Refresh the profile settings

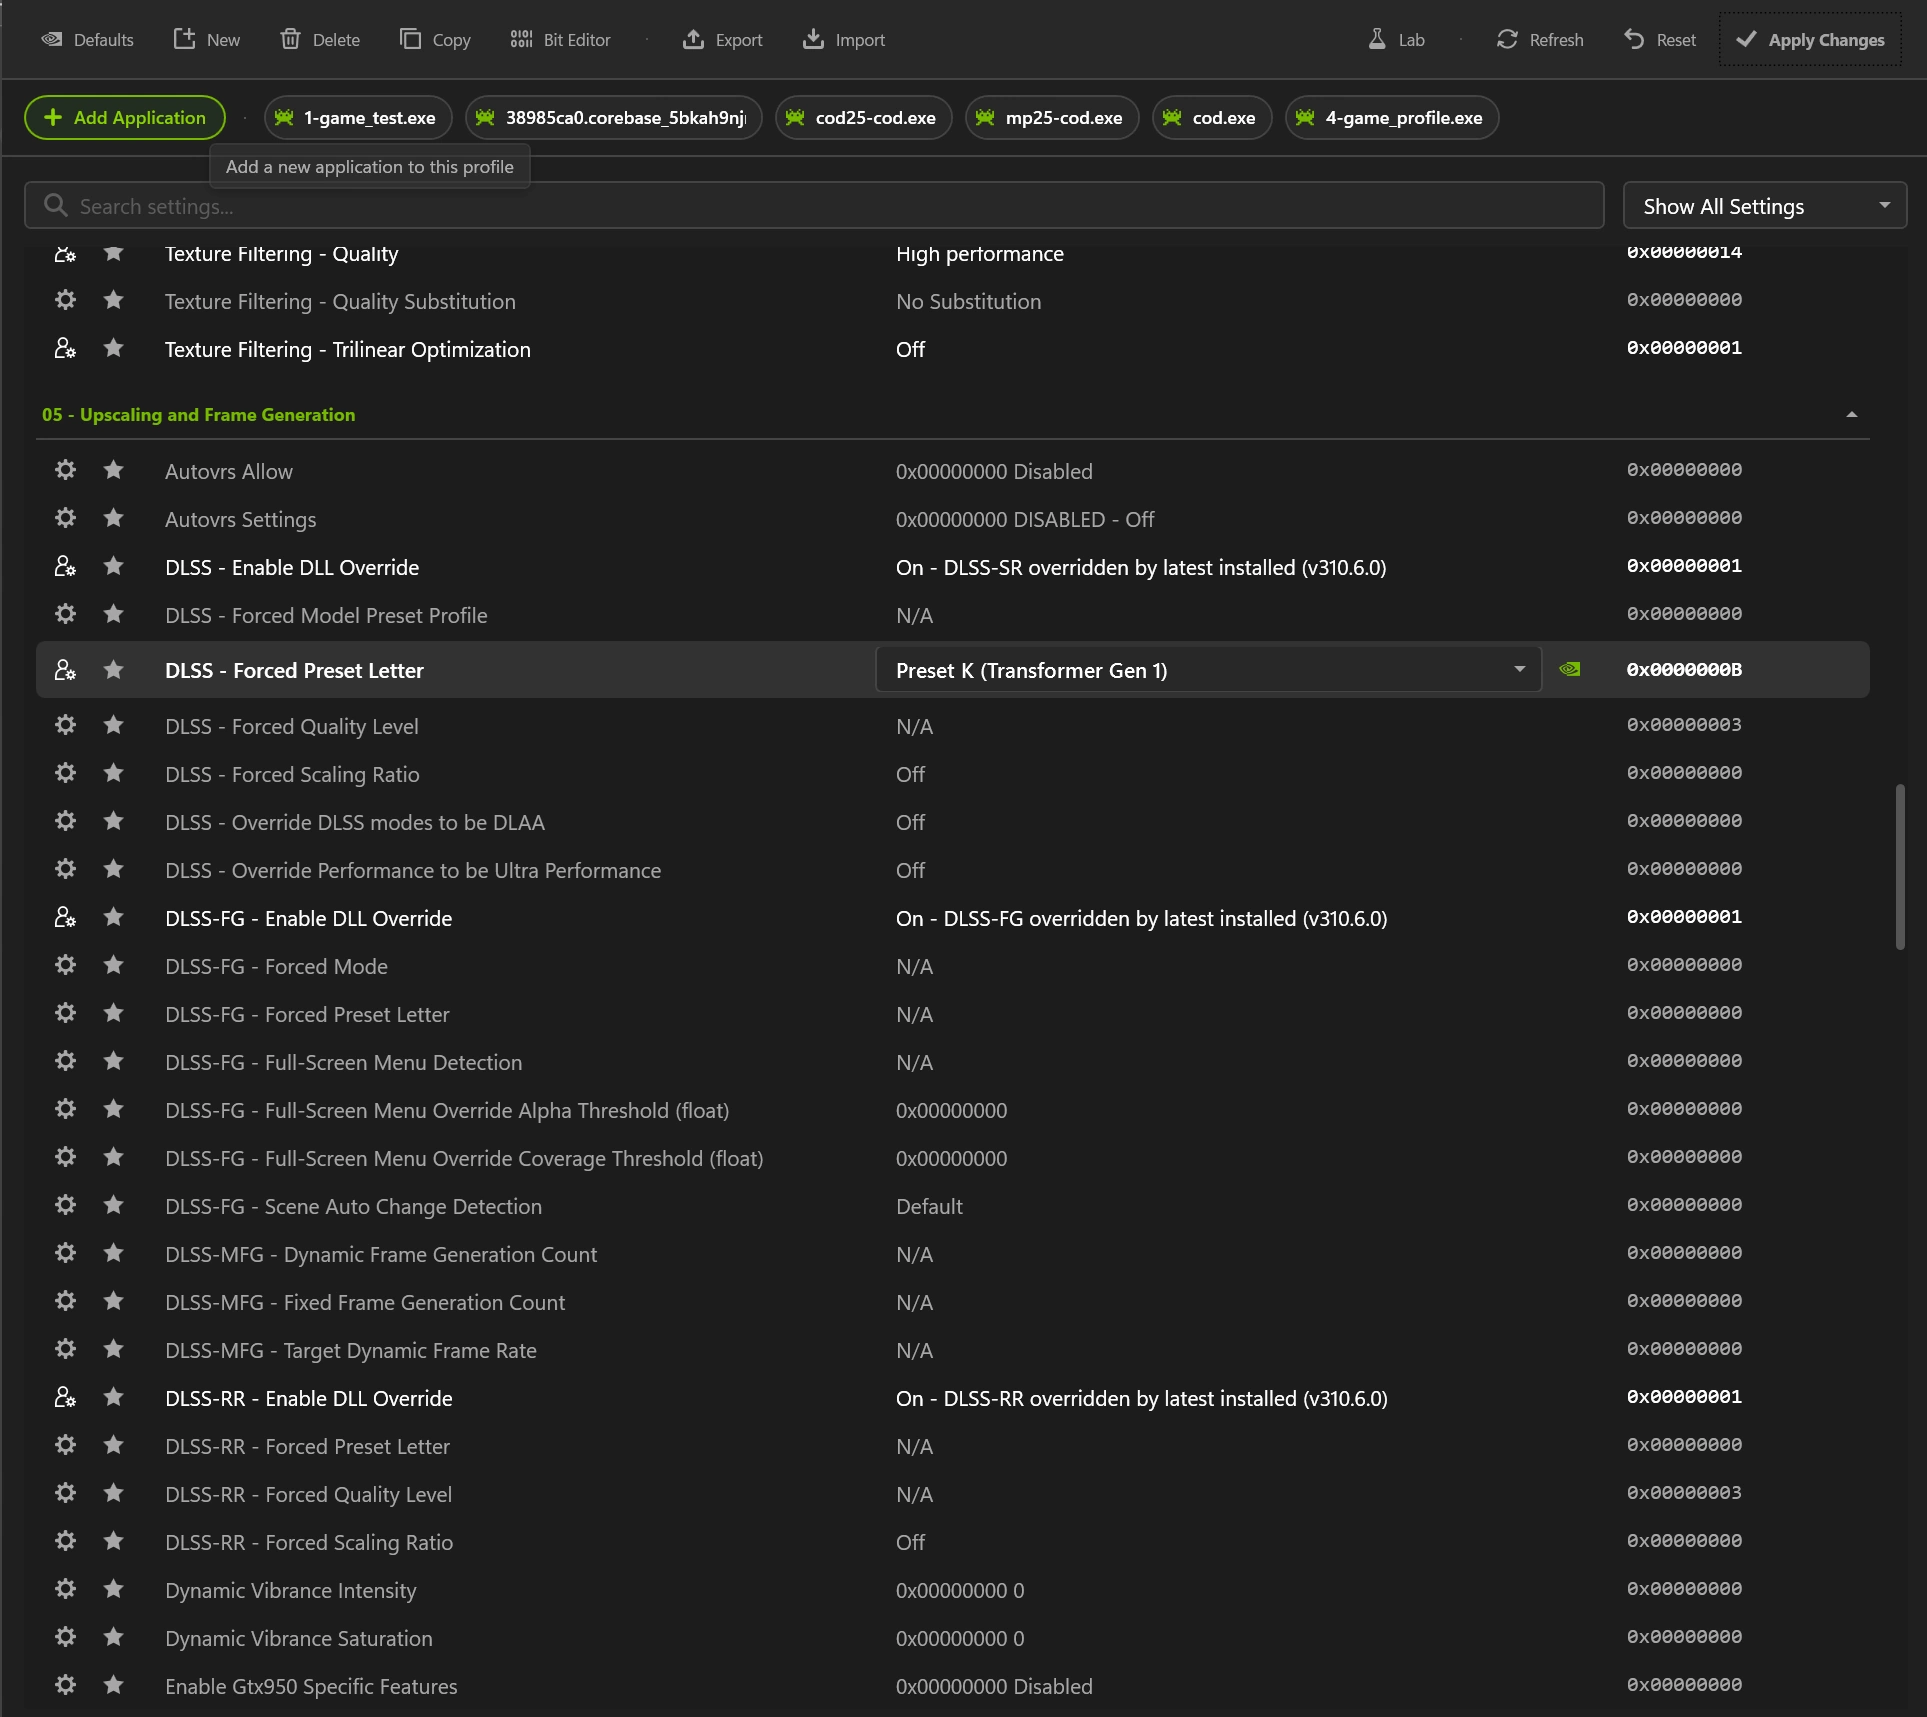click(1540, 40)
